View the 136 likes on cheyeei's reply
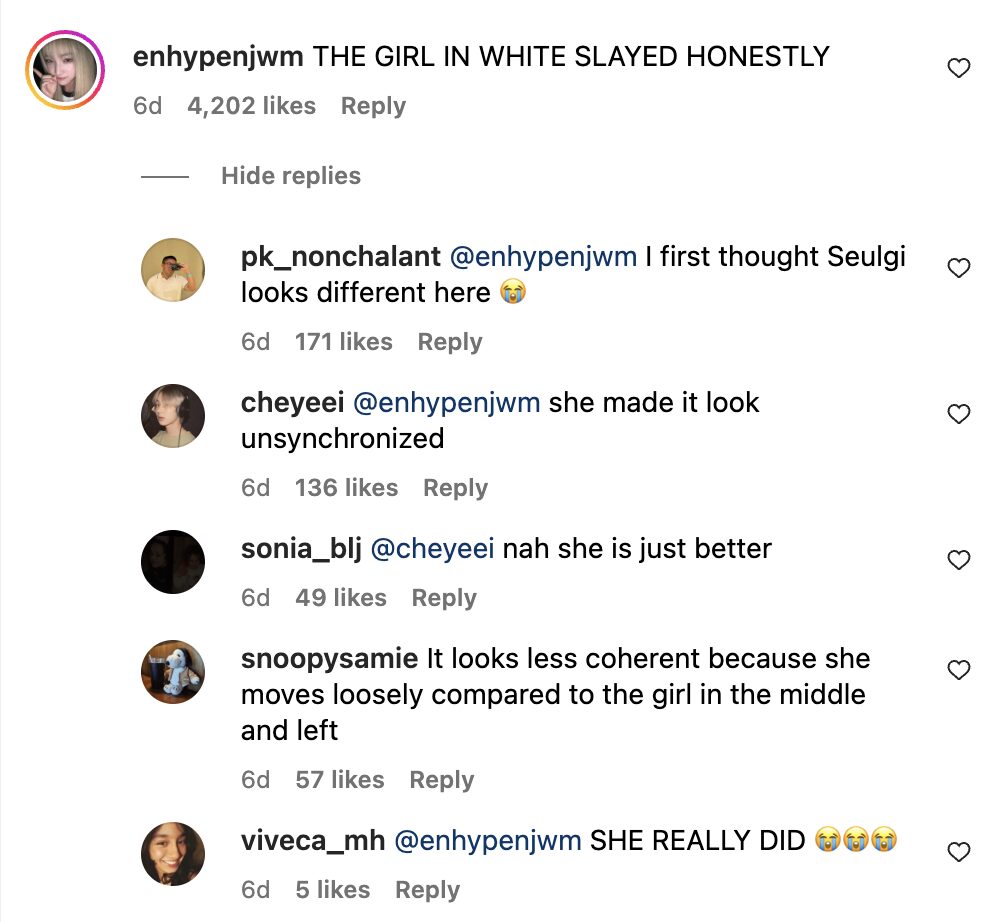The image size is (996, 922). [346, 488]
